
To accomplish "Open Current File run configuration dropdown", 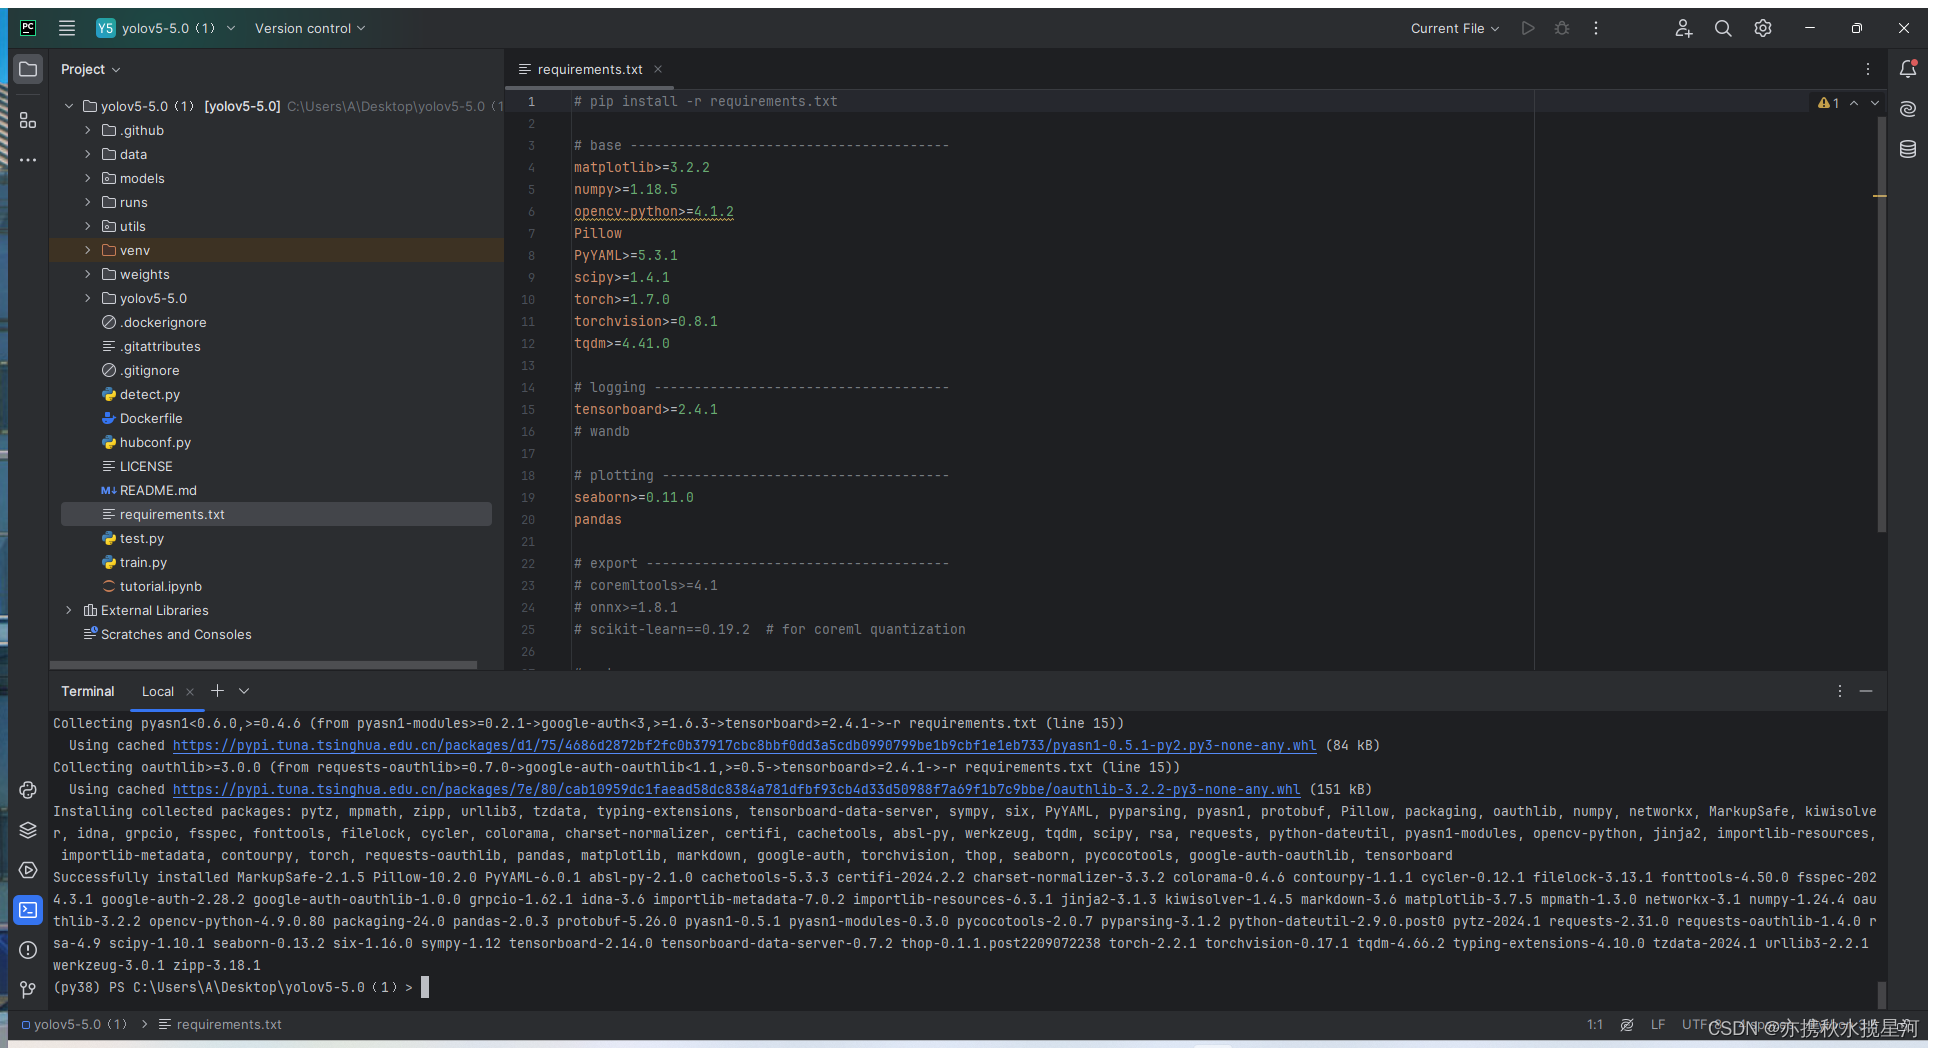I will pyautogui.click(x=1455, y=28).
